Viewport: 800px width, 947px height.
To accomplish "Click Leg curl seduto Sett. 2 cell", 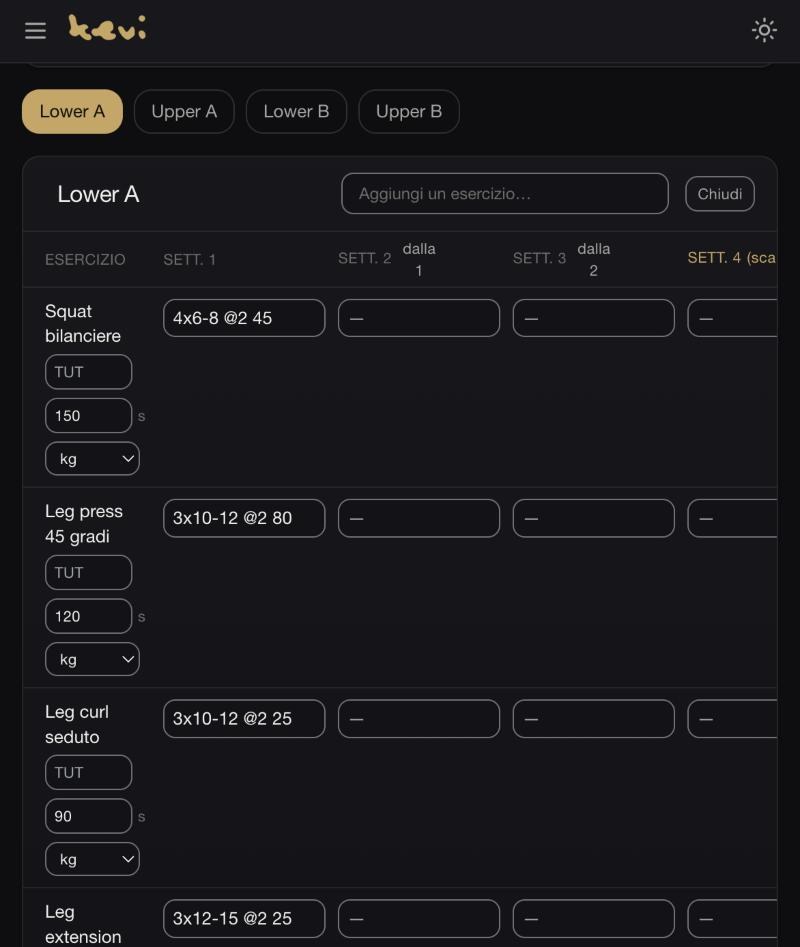I will tap(419, 719).
